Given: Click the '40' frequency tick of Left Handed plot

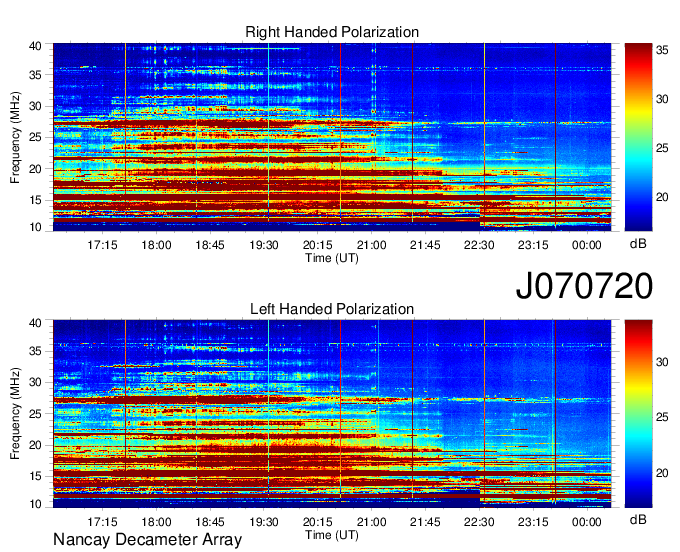Looking at the screenshot, I should pos(35,323).
